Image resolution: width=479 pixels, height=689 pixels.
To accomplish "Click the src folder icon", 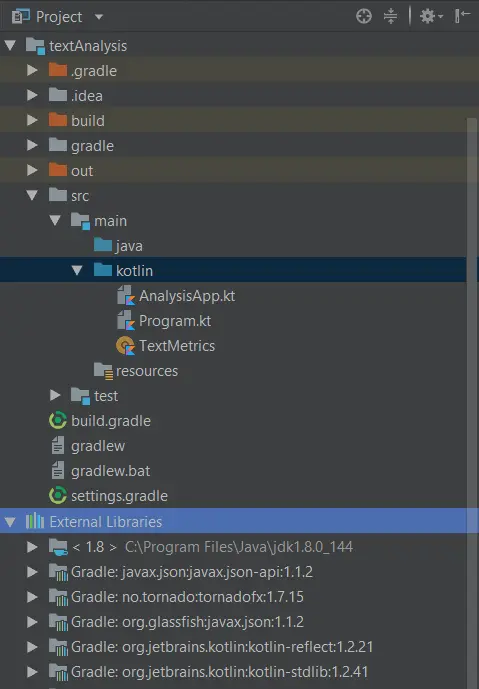I will (x=58, y=195).
